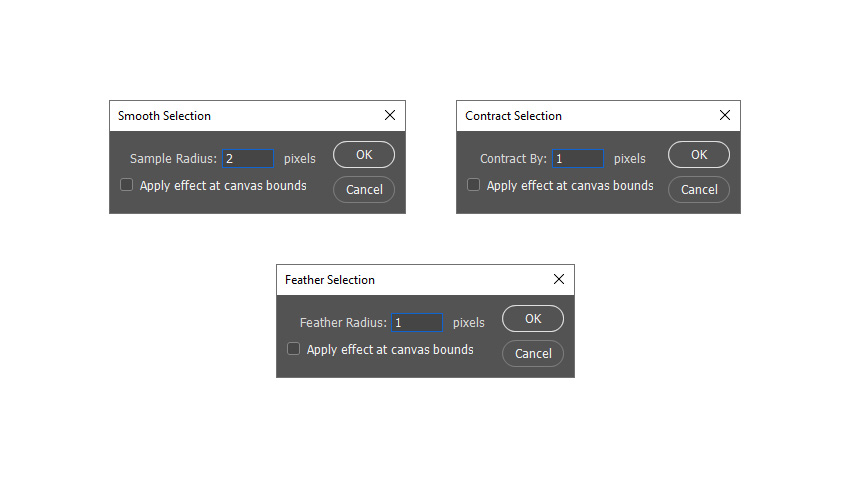Click the Feather Radius input box

pos(417,322)
